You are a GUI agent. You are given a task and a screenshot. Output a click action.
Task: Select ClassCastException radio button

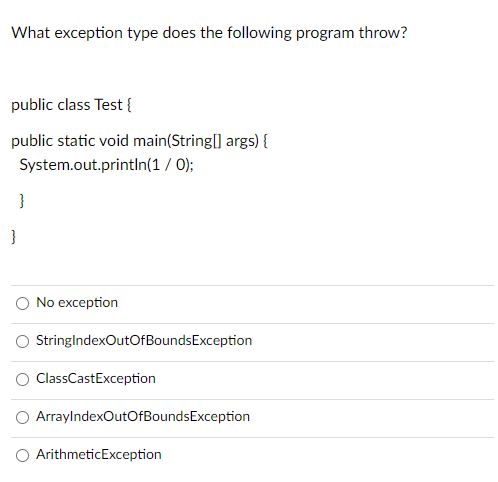coord(22,379)
